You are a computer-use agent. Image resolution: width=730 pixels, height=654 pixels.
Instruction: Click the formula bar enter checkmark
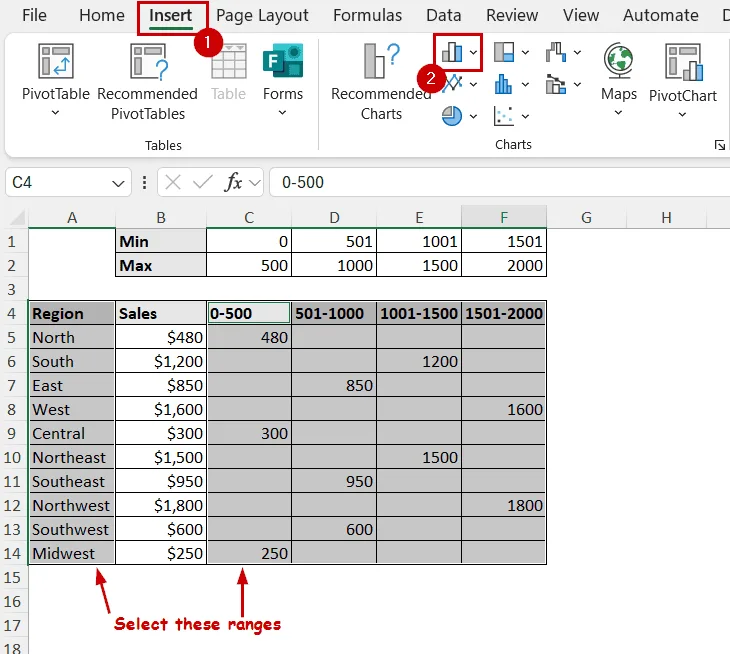(203, 182)
